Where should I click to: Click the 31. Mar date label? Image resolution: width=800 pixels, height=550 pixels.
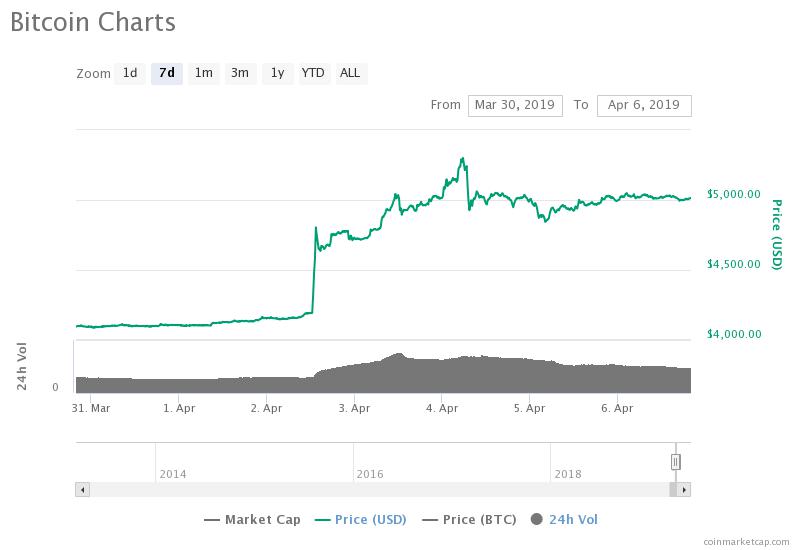click(x=91, y=408)
